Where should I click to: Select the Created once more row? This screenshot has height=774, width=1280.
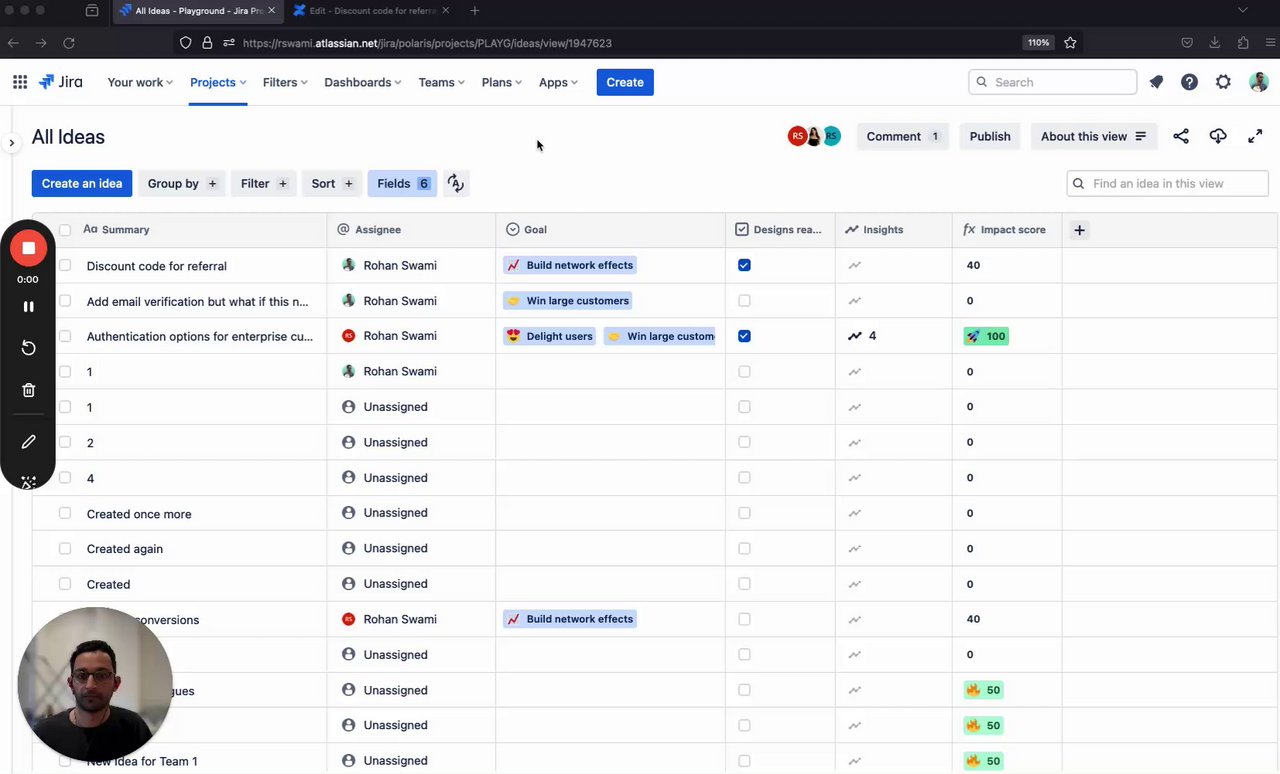65,513
